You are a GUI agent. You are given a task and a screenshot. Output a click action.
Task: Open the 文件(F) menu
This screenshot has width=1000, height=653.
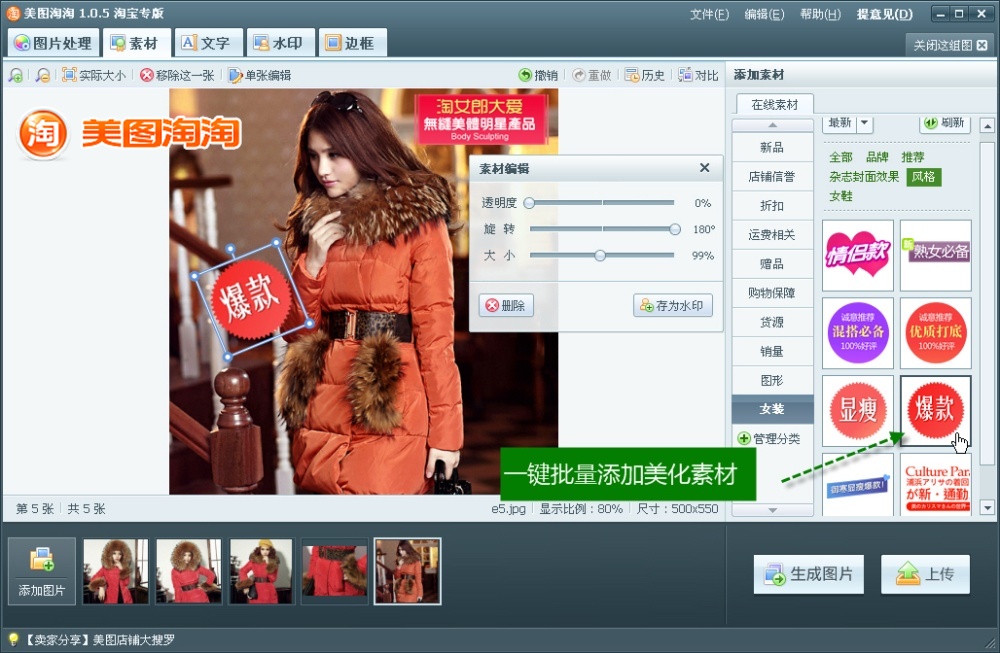coord(709,14)
